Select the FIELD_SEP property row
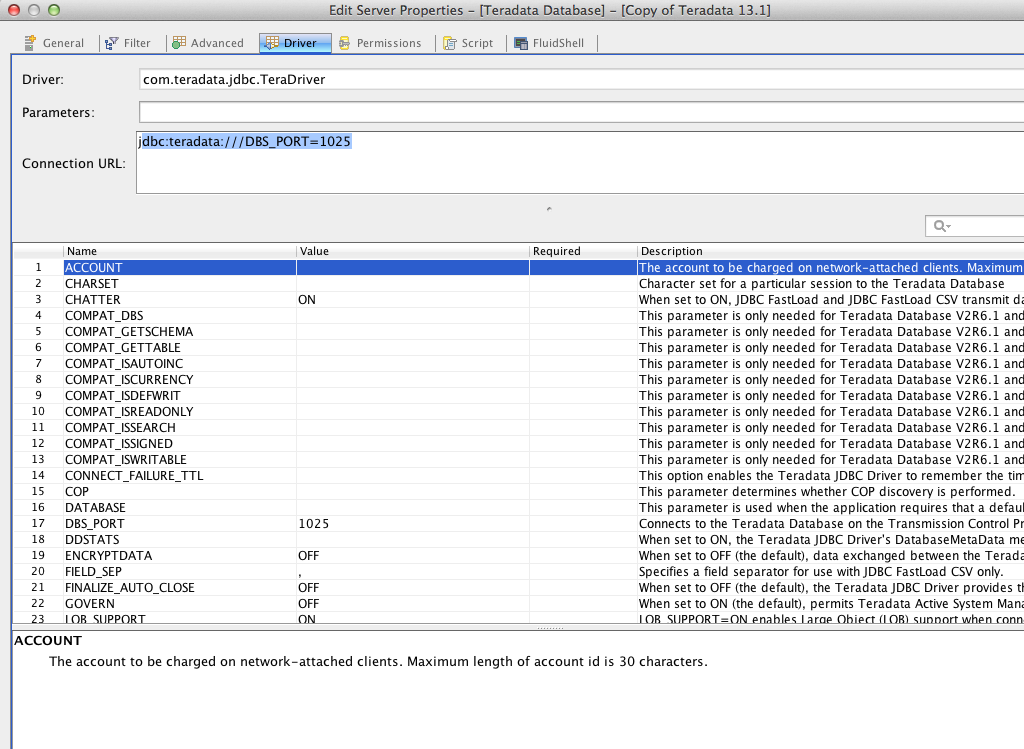The height and width of the screenshot is (749, 1024). tap(519, 571)
